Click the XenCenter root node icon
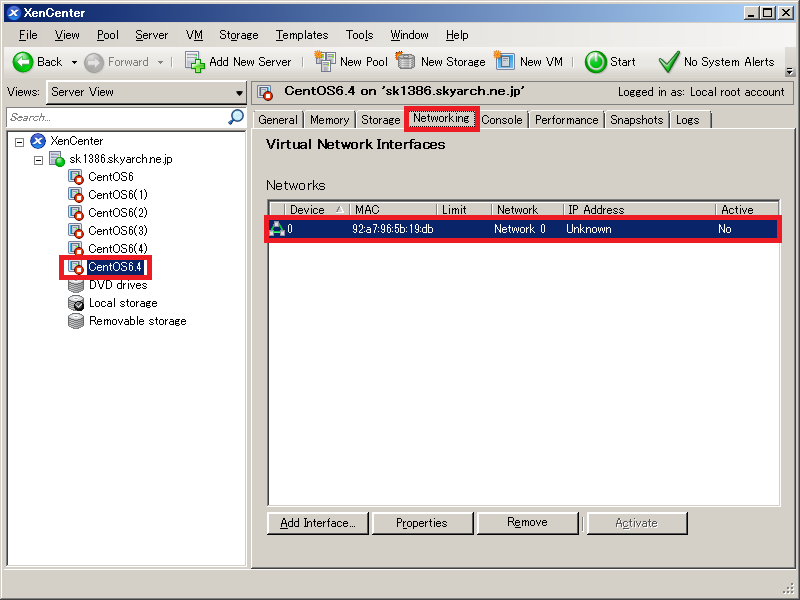The image size is (800, 600). pyautogui.click(x=38, y=141)
